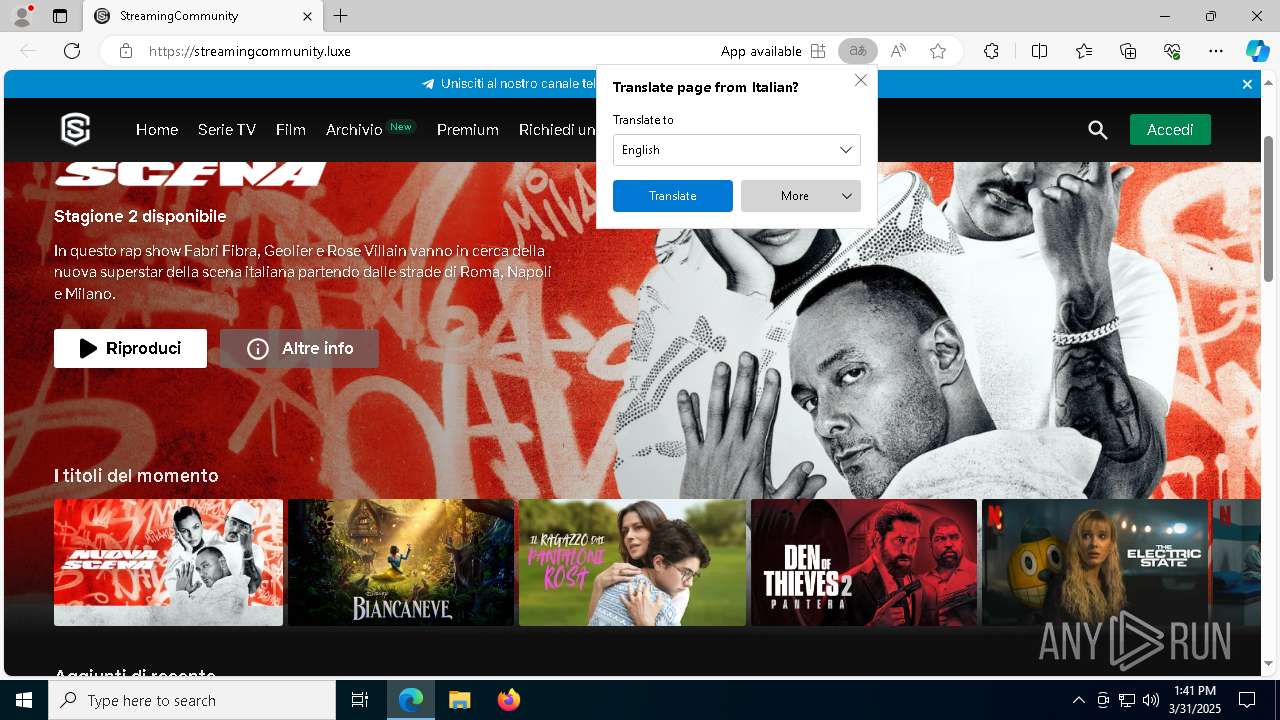Open the Favorites list icon
Screen dimensions: 1280x720
[1084, 51]
